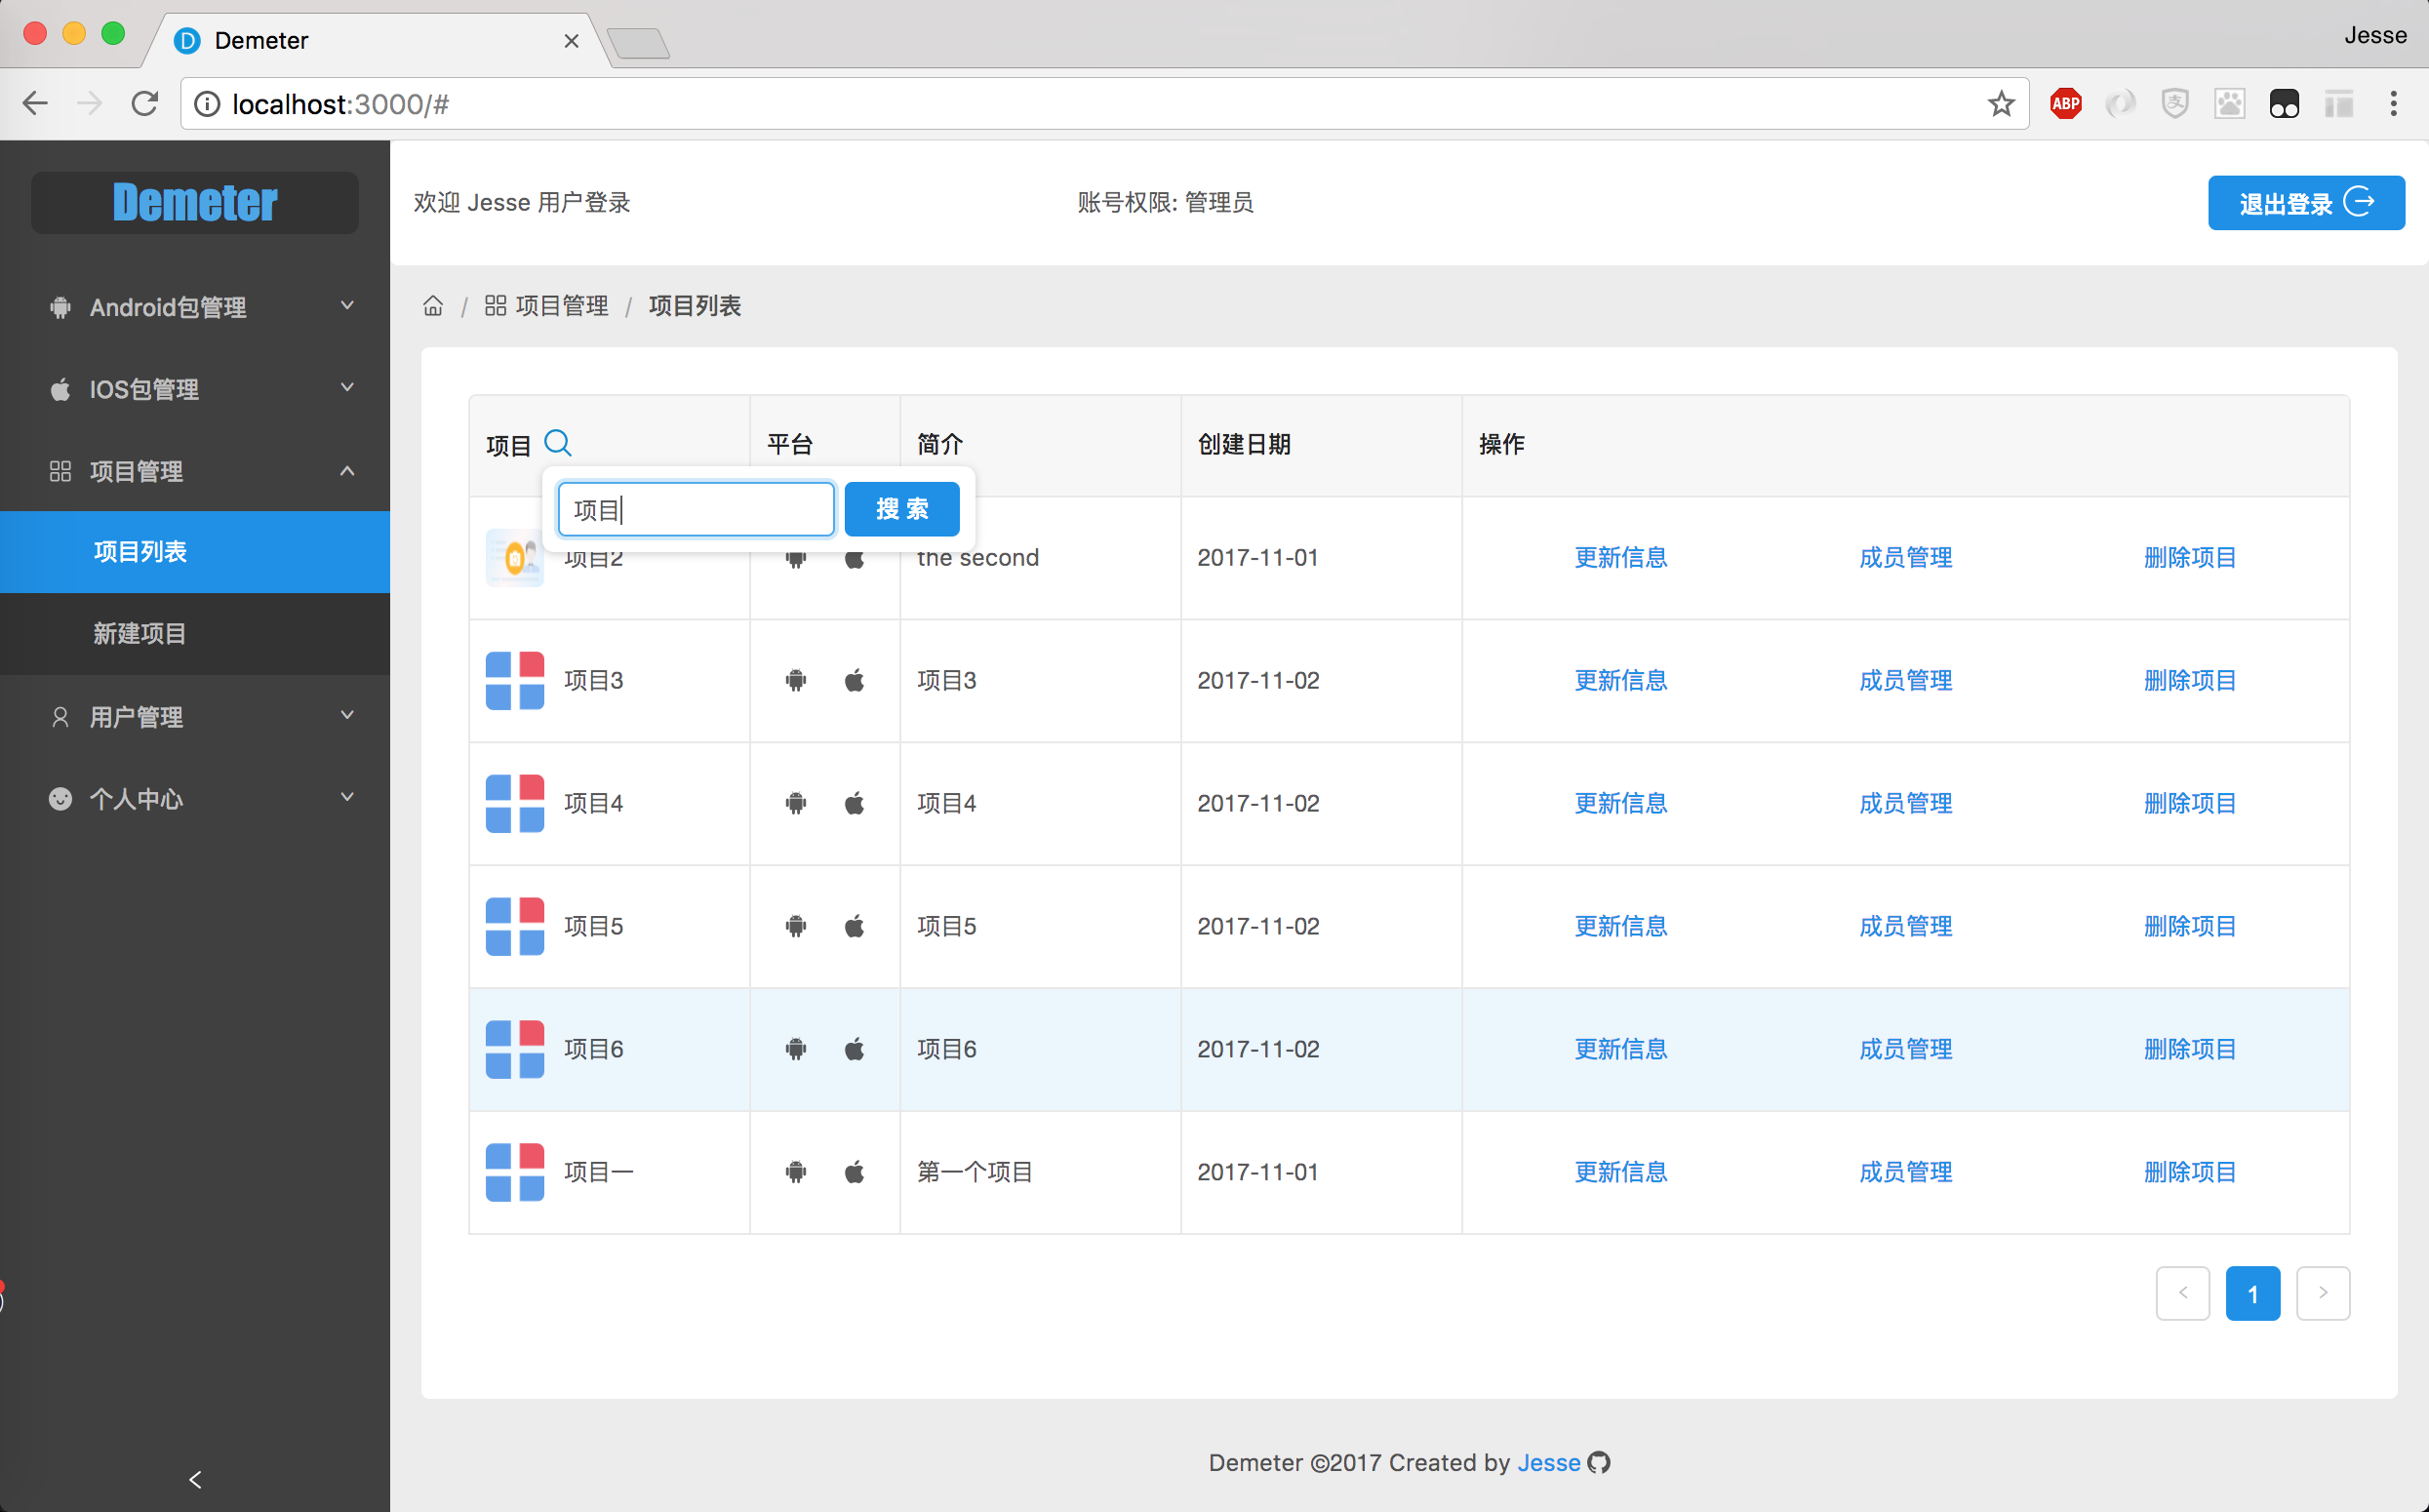The height and width of the screenshot is (1512, 2429).
Task: Open the 新建项目 menu item
Action: coord(140,634)
